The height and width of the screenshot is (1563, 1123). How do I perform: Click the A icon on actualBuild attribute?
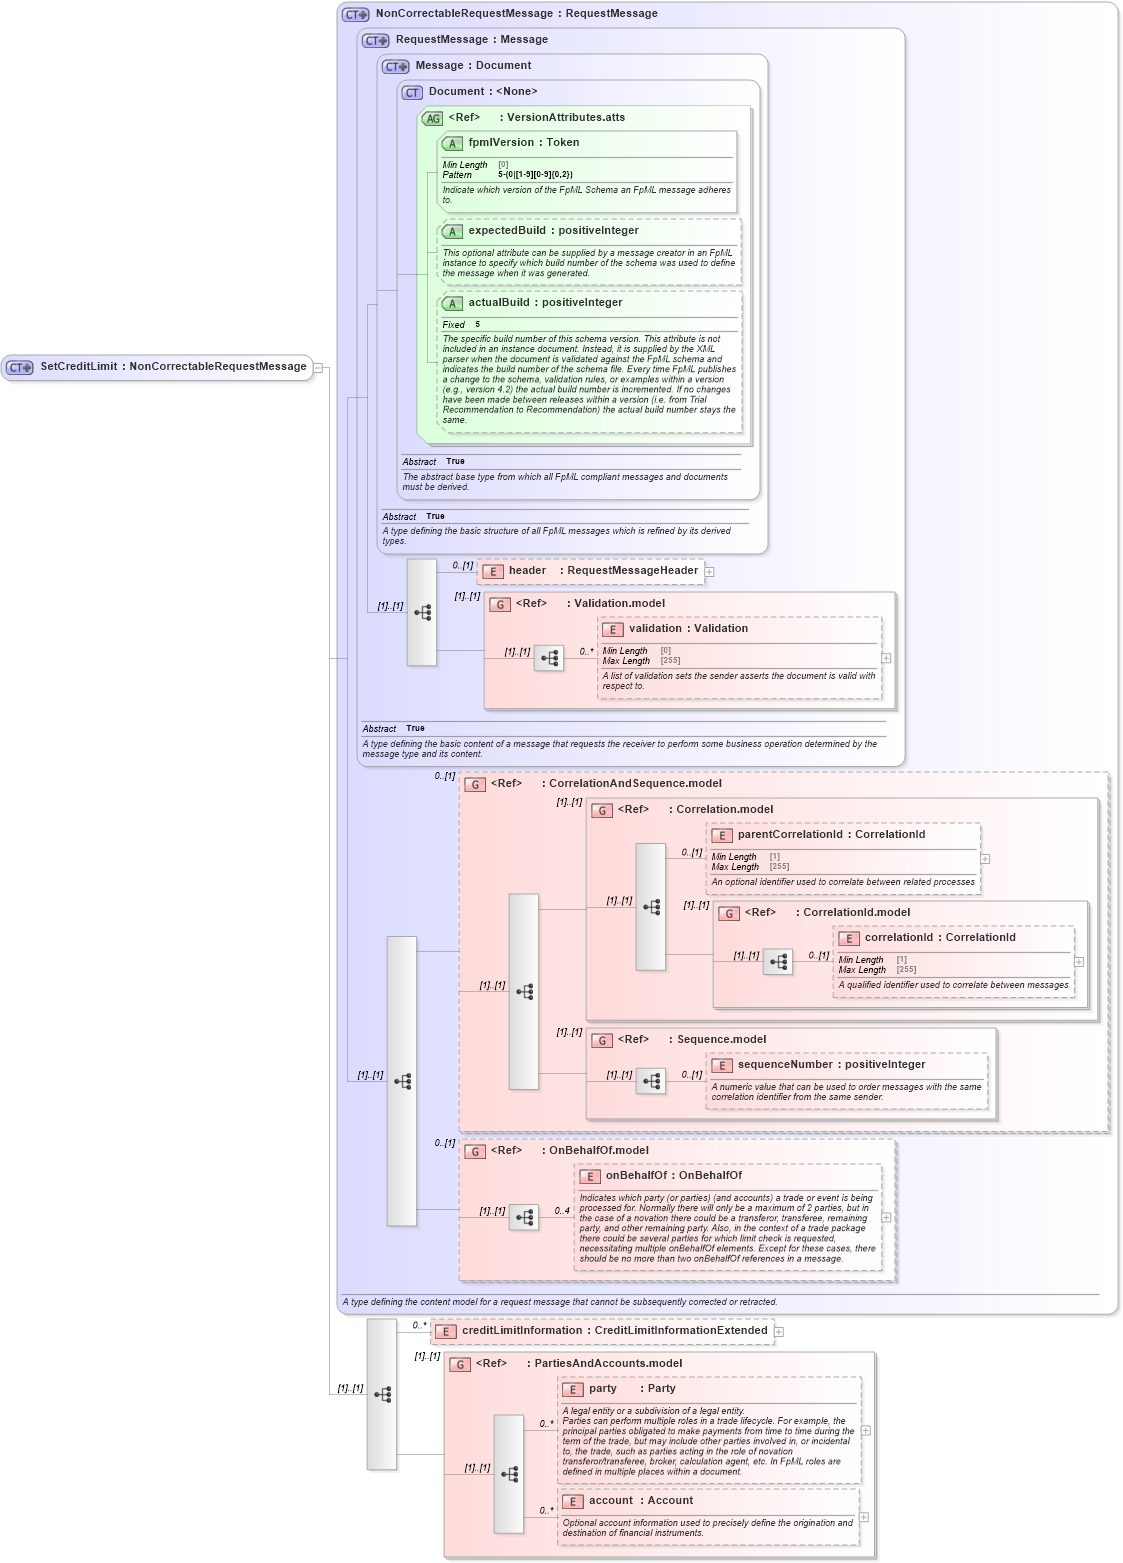(452, 302)
